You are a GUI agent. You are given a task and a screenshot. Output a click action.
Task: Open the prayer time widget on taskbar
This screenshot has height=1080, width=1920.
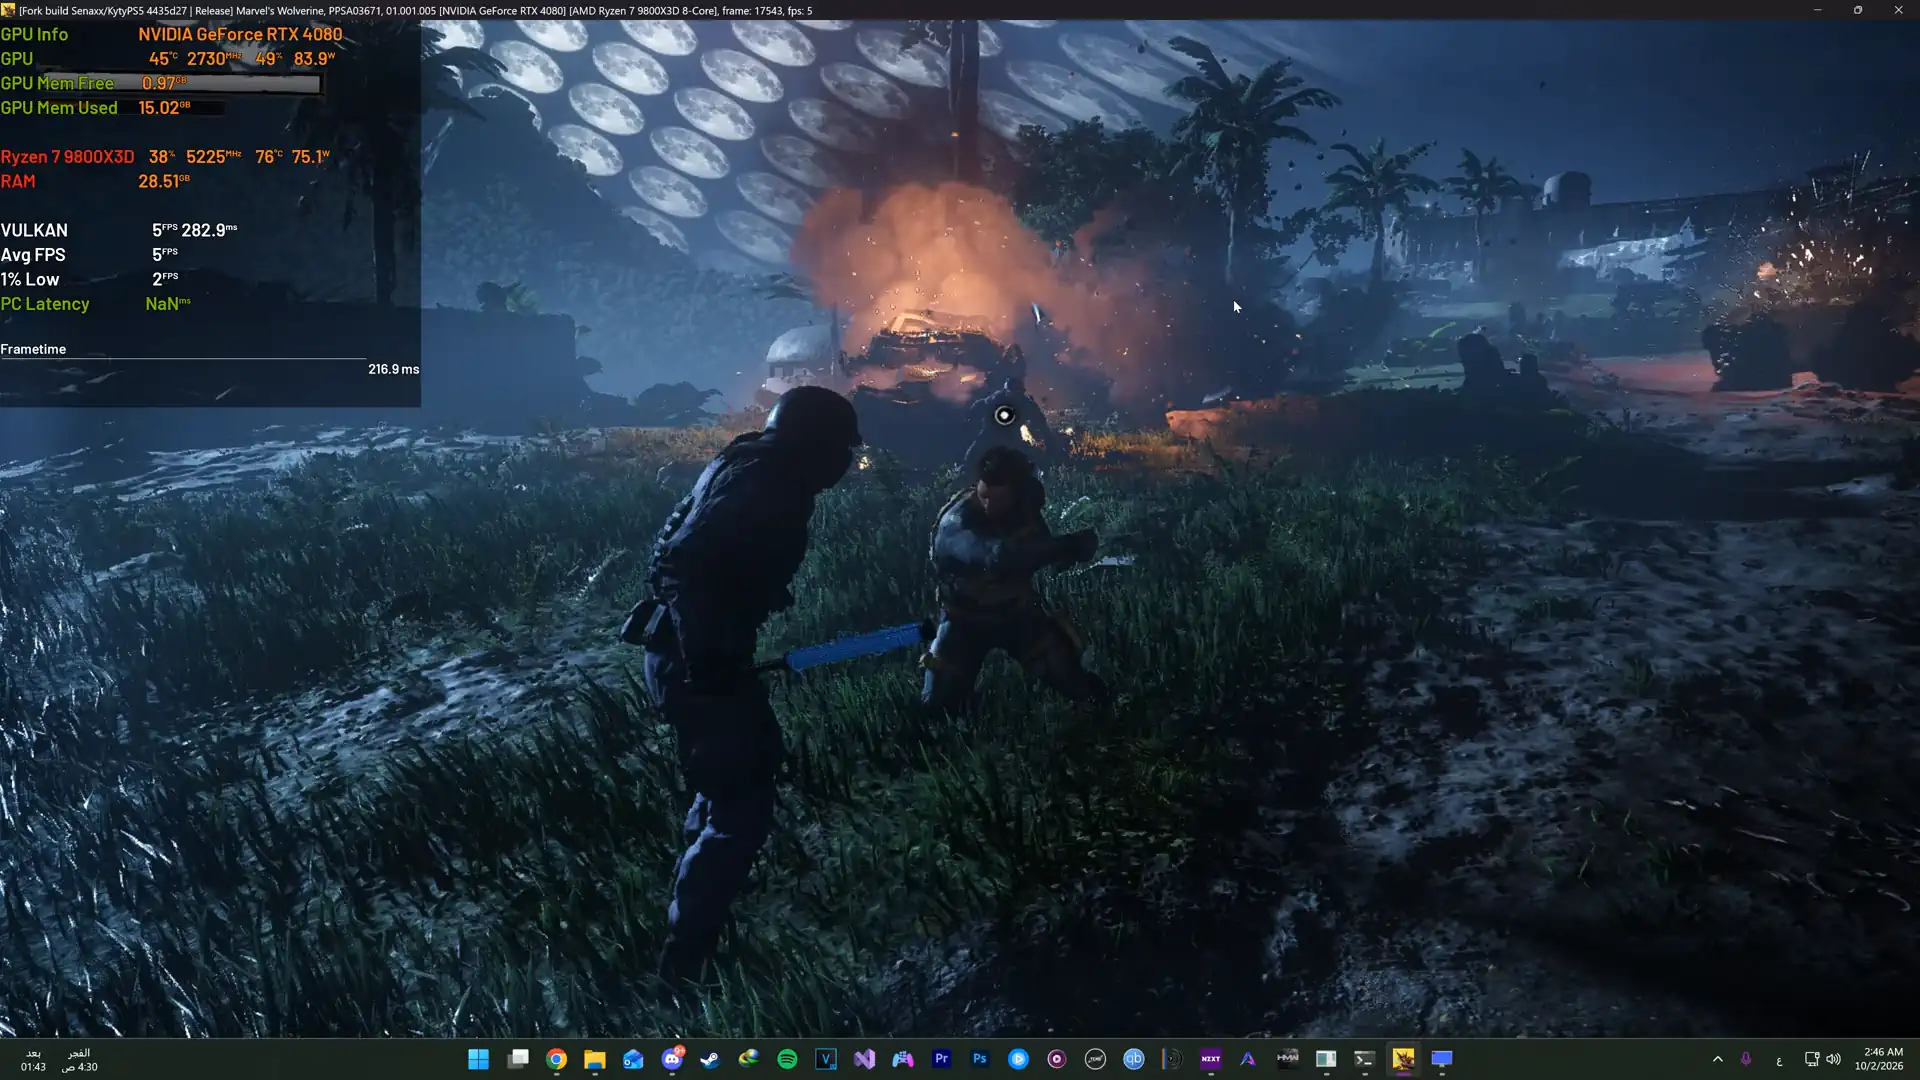tap(59, 1060)
